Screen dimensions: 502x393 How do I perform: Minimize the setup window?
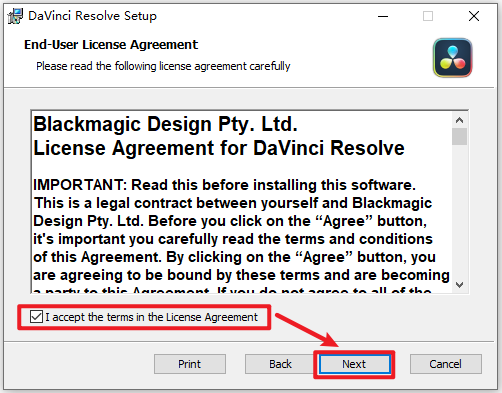[383, 16]
